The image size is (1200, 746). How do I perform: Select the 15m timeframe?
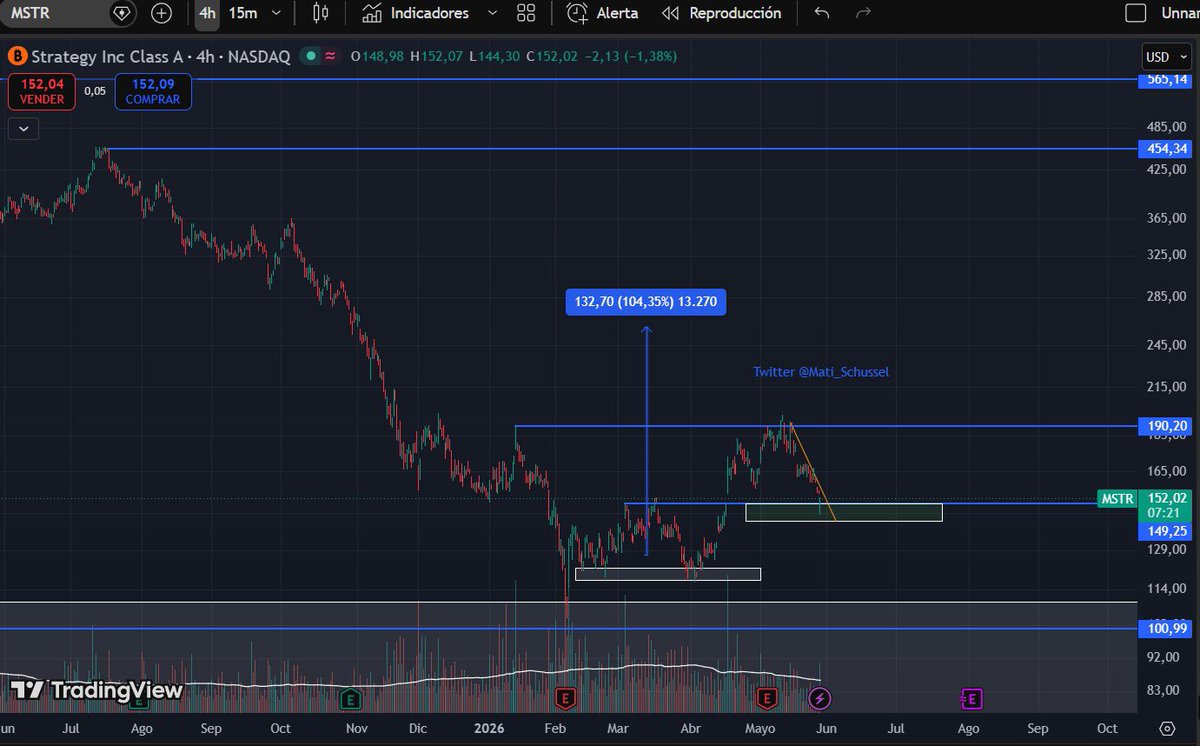(242, 14)
